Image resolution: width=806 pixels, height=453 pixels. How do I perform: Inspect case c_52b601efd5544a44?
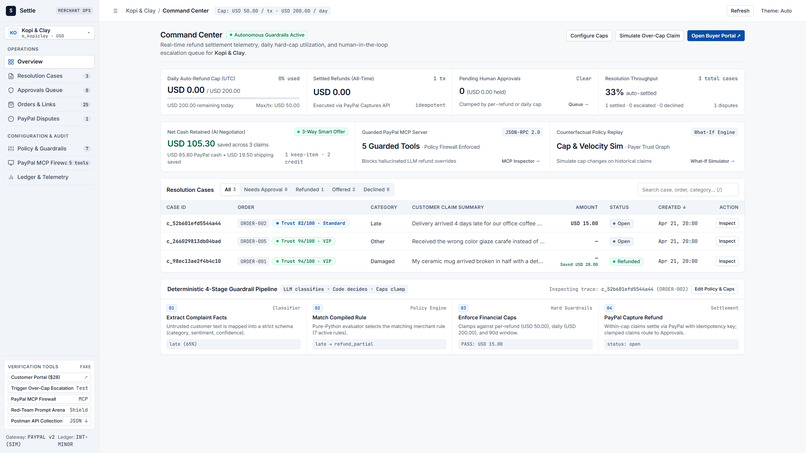(727, 224)
